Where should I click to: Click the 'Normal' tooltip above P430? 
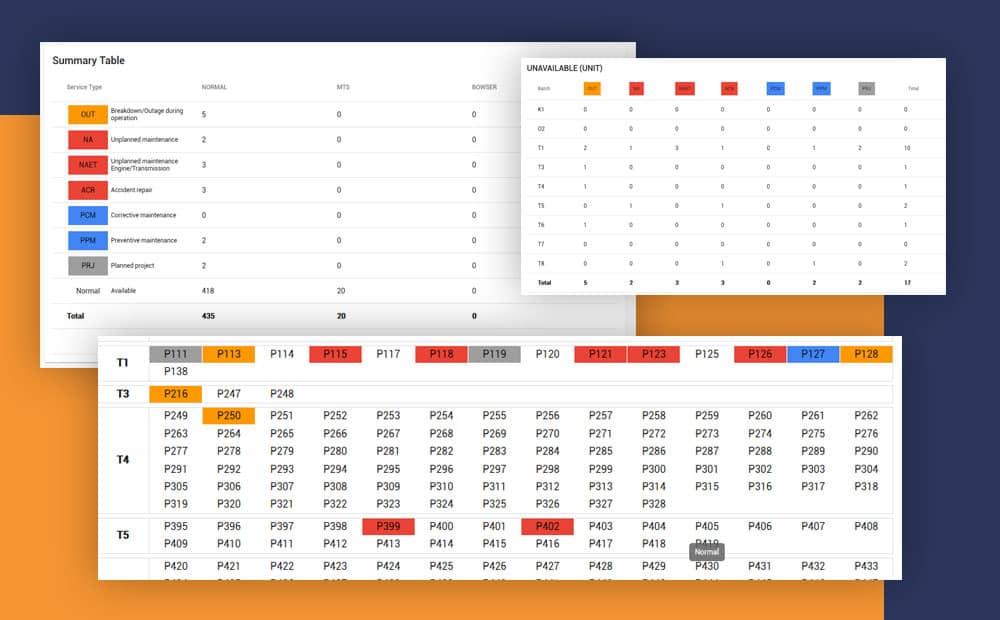[707, 552]
